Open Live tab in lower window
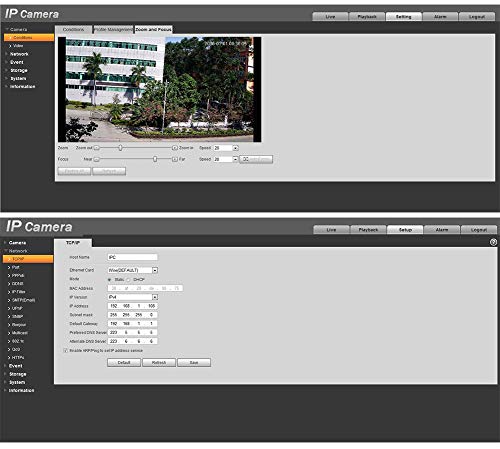The image size is (500, 449). click(331, 230)
